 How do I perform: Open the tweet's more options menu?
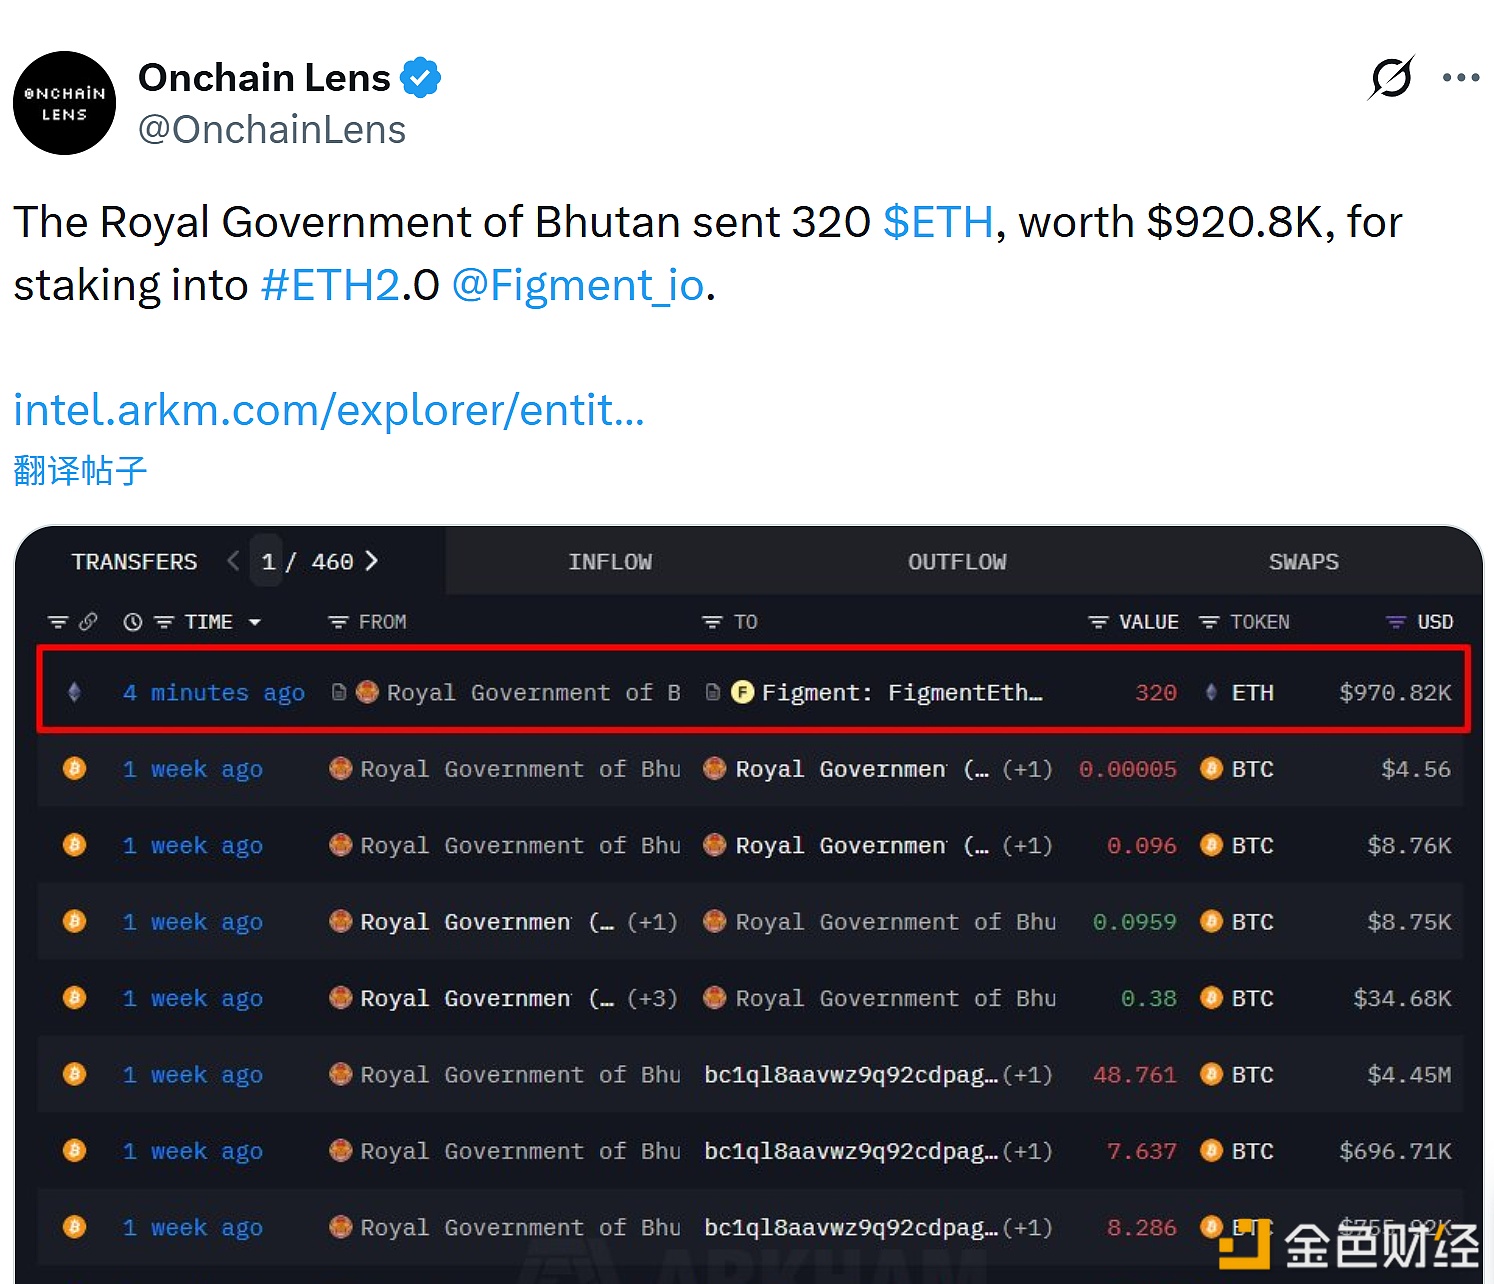[1461, 76]
